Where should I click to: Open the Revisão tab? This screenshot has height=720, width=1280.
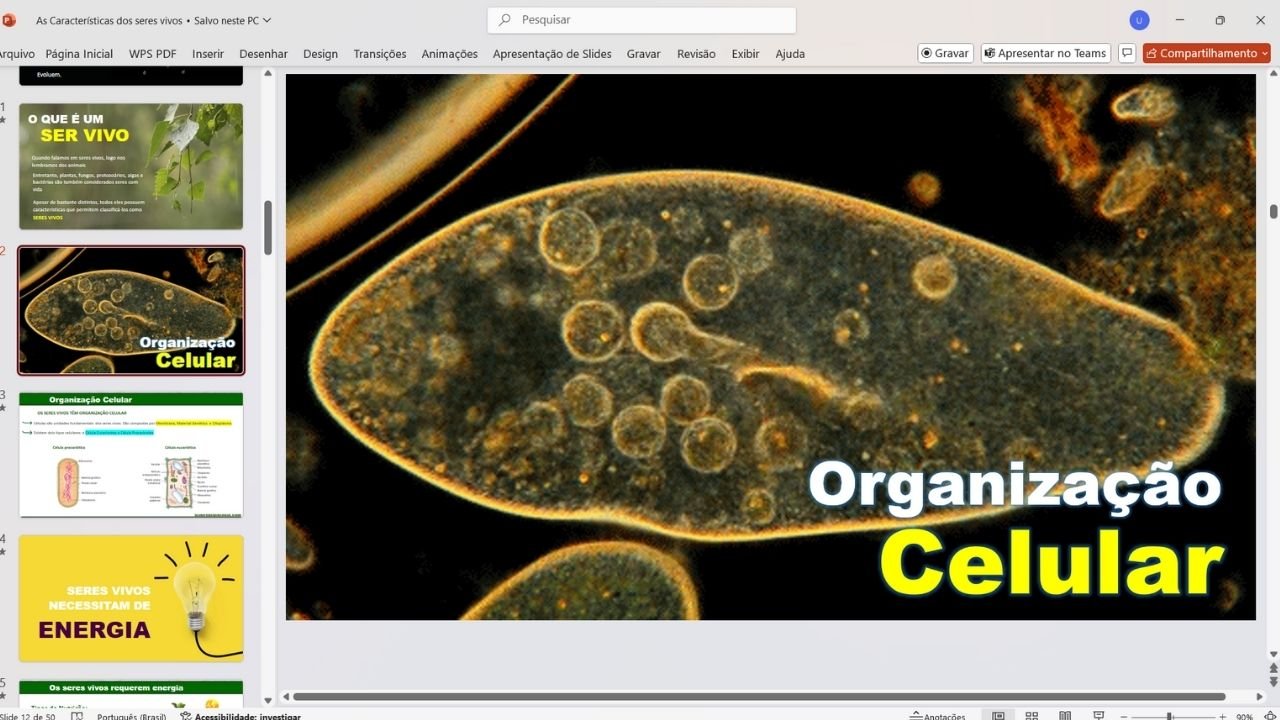(x=696, y=54)
